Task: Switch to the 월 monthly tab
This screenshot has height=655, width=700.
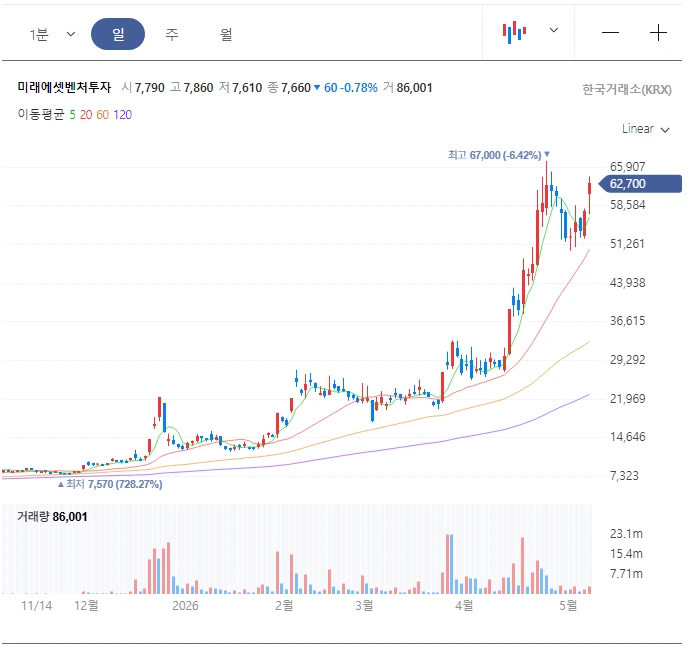Action: tap(226, 34)
